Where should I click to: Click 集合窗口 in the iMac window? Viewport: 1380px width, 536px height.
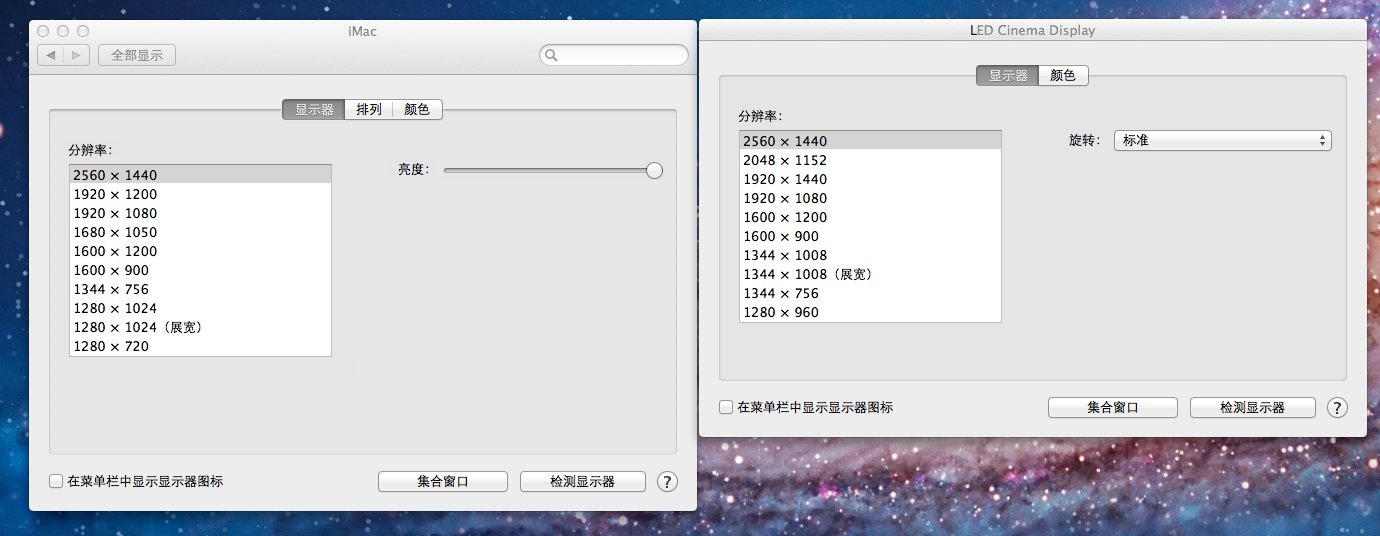443,481
